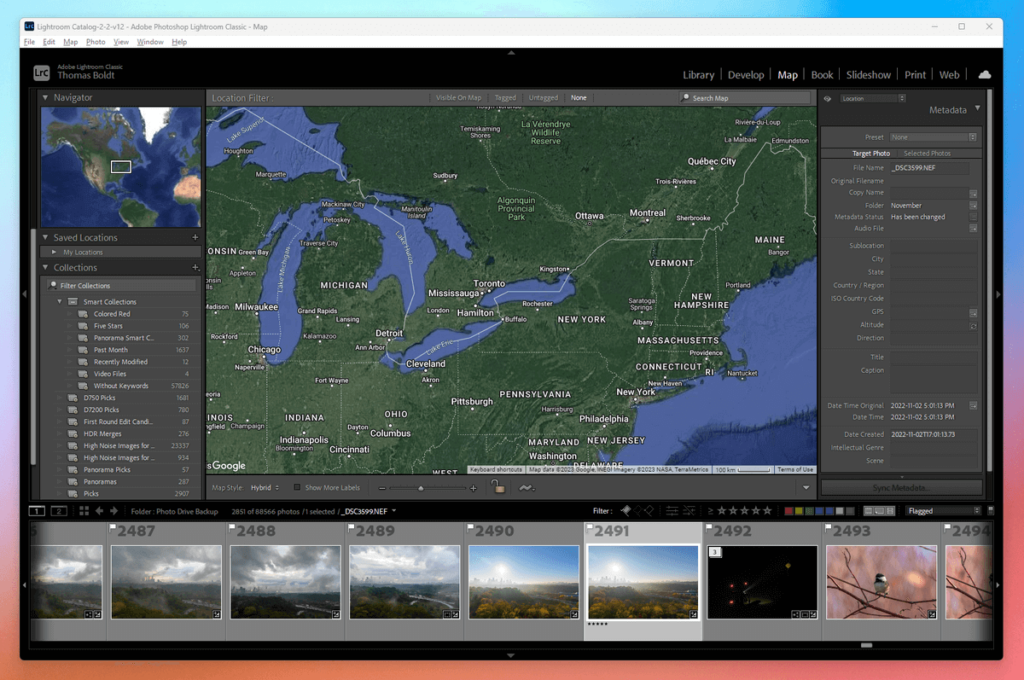Click the show folder arrow beside November
Screen dimensions: 1024x680
coord(973,206)
